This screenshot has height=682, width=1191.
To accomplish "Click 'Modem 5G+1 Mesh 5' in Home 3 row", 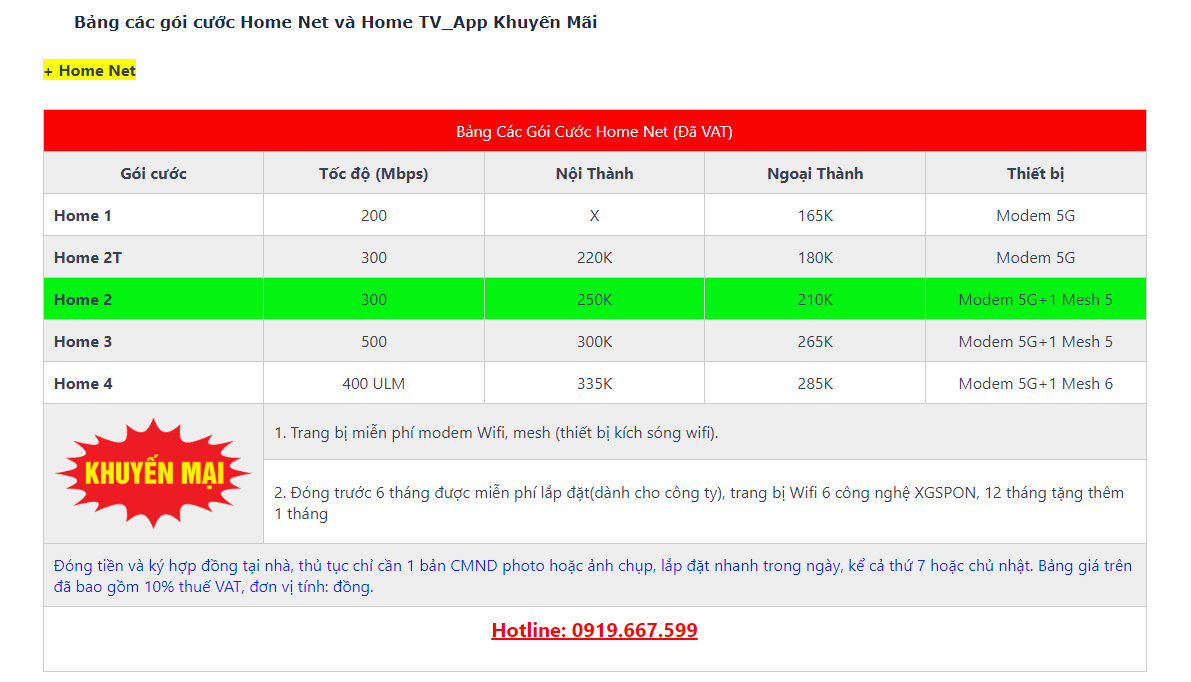I will pos(1035,342).
